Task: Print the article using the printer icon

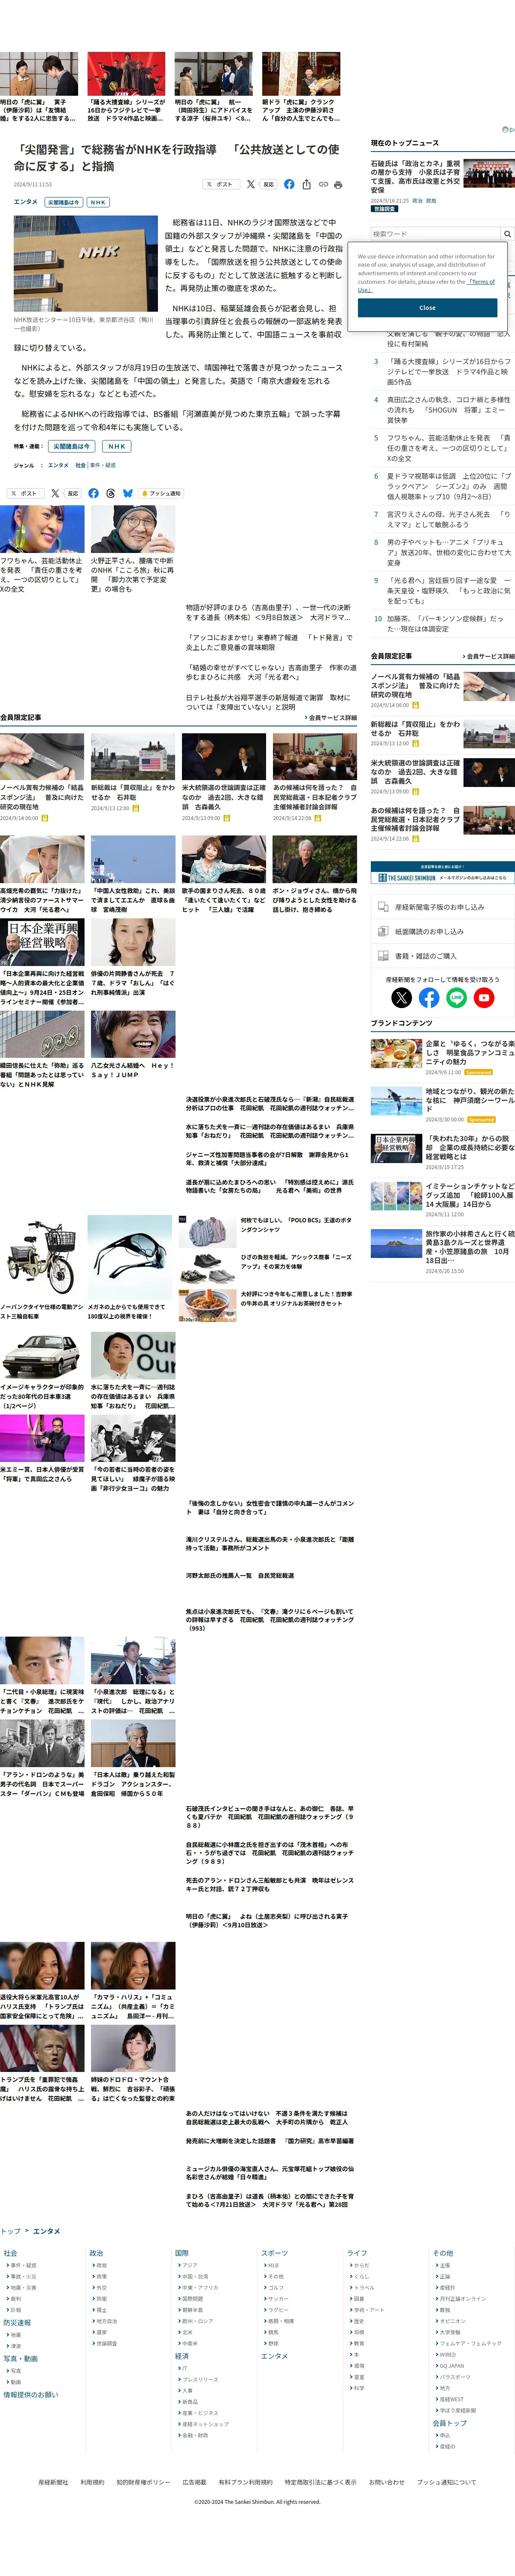Action: tap(338, 184)
